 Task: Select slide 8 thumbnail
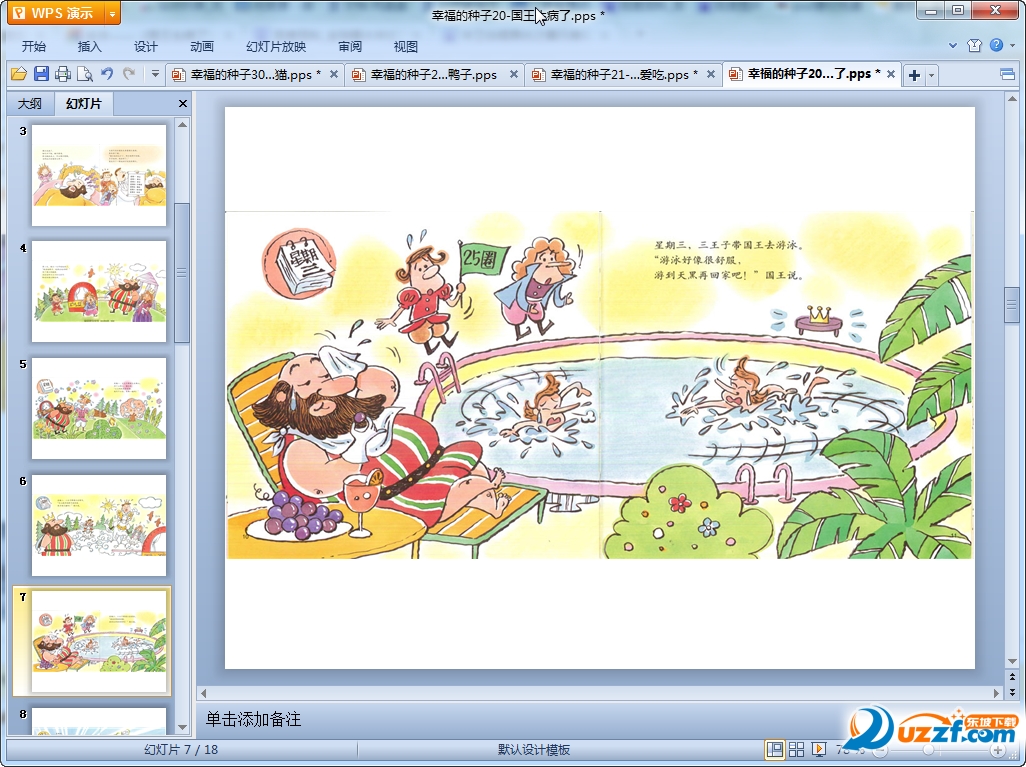point(99,721)
